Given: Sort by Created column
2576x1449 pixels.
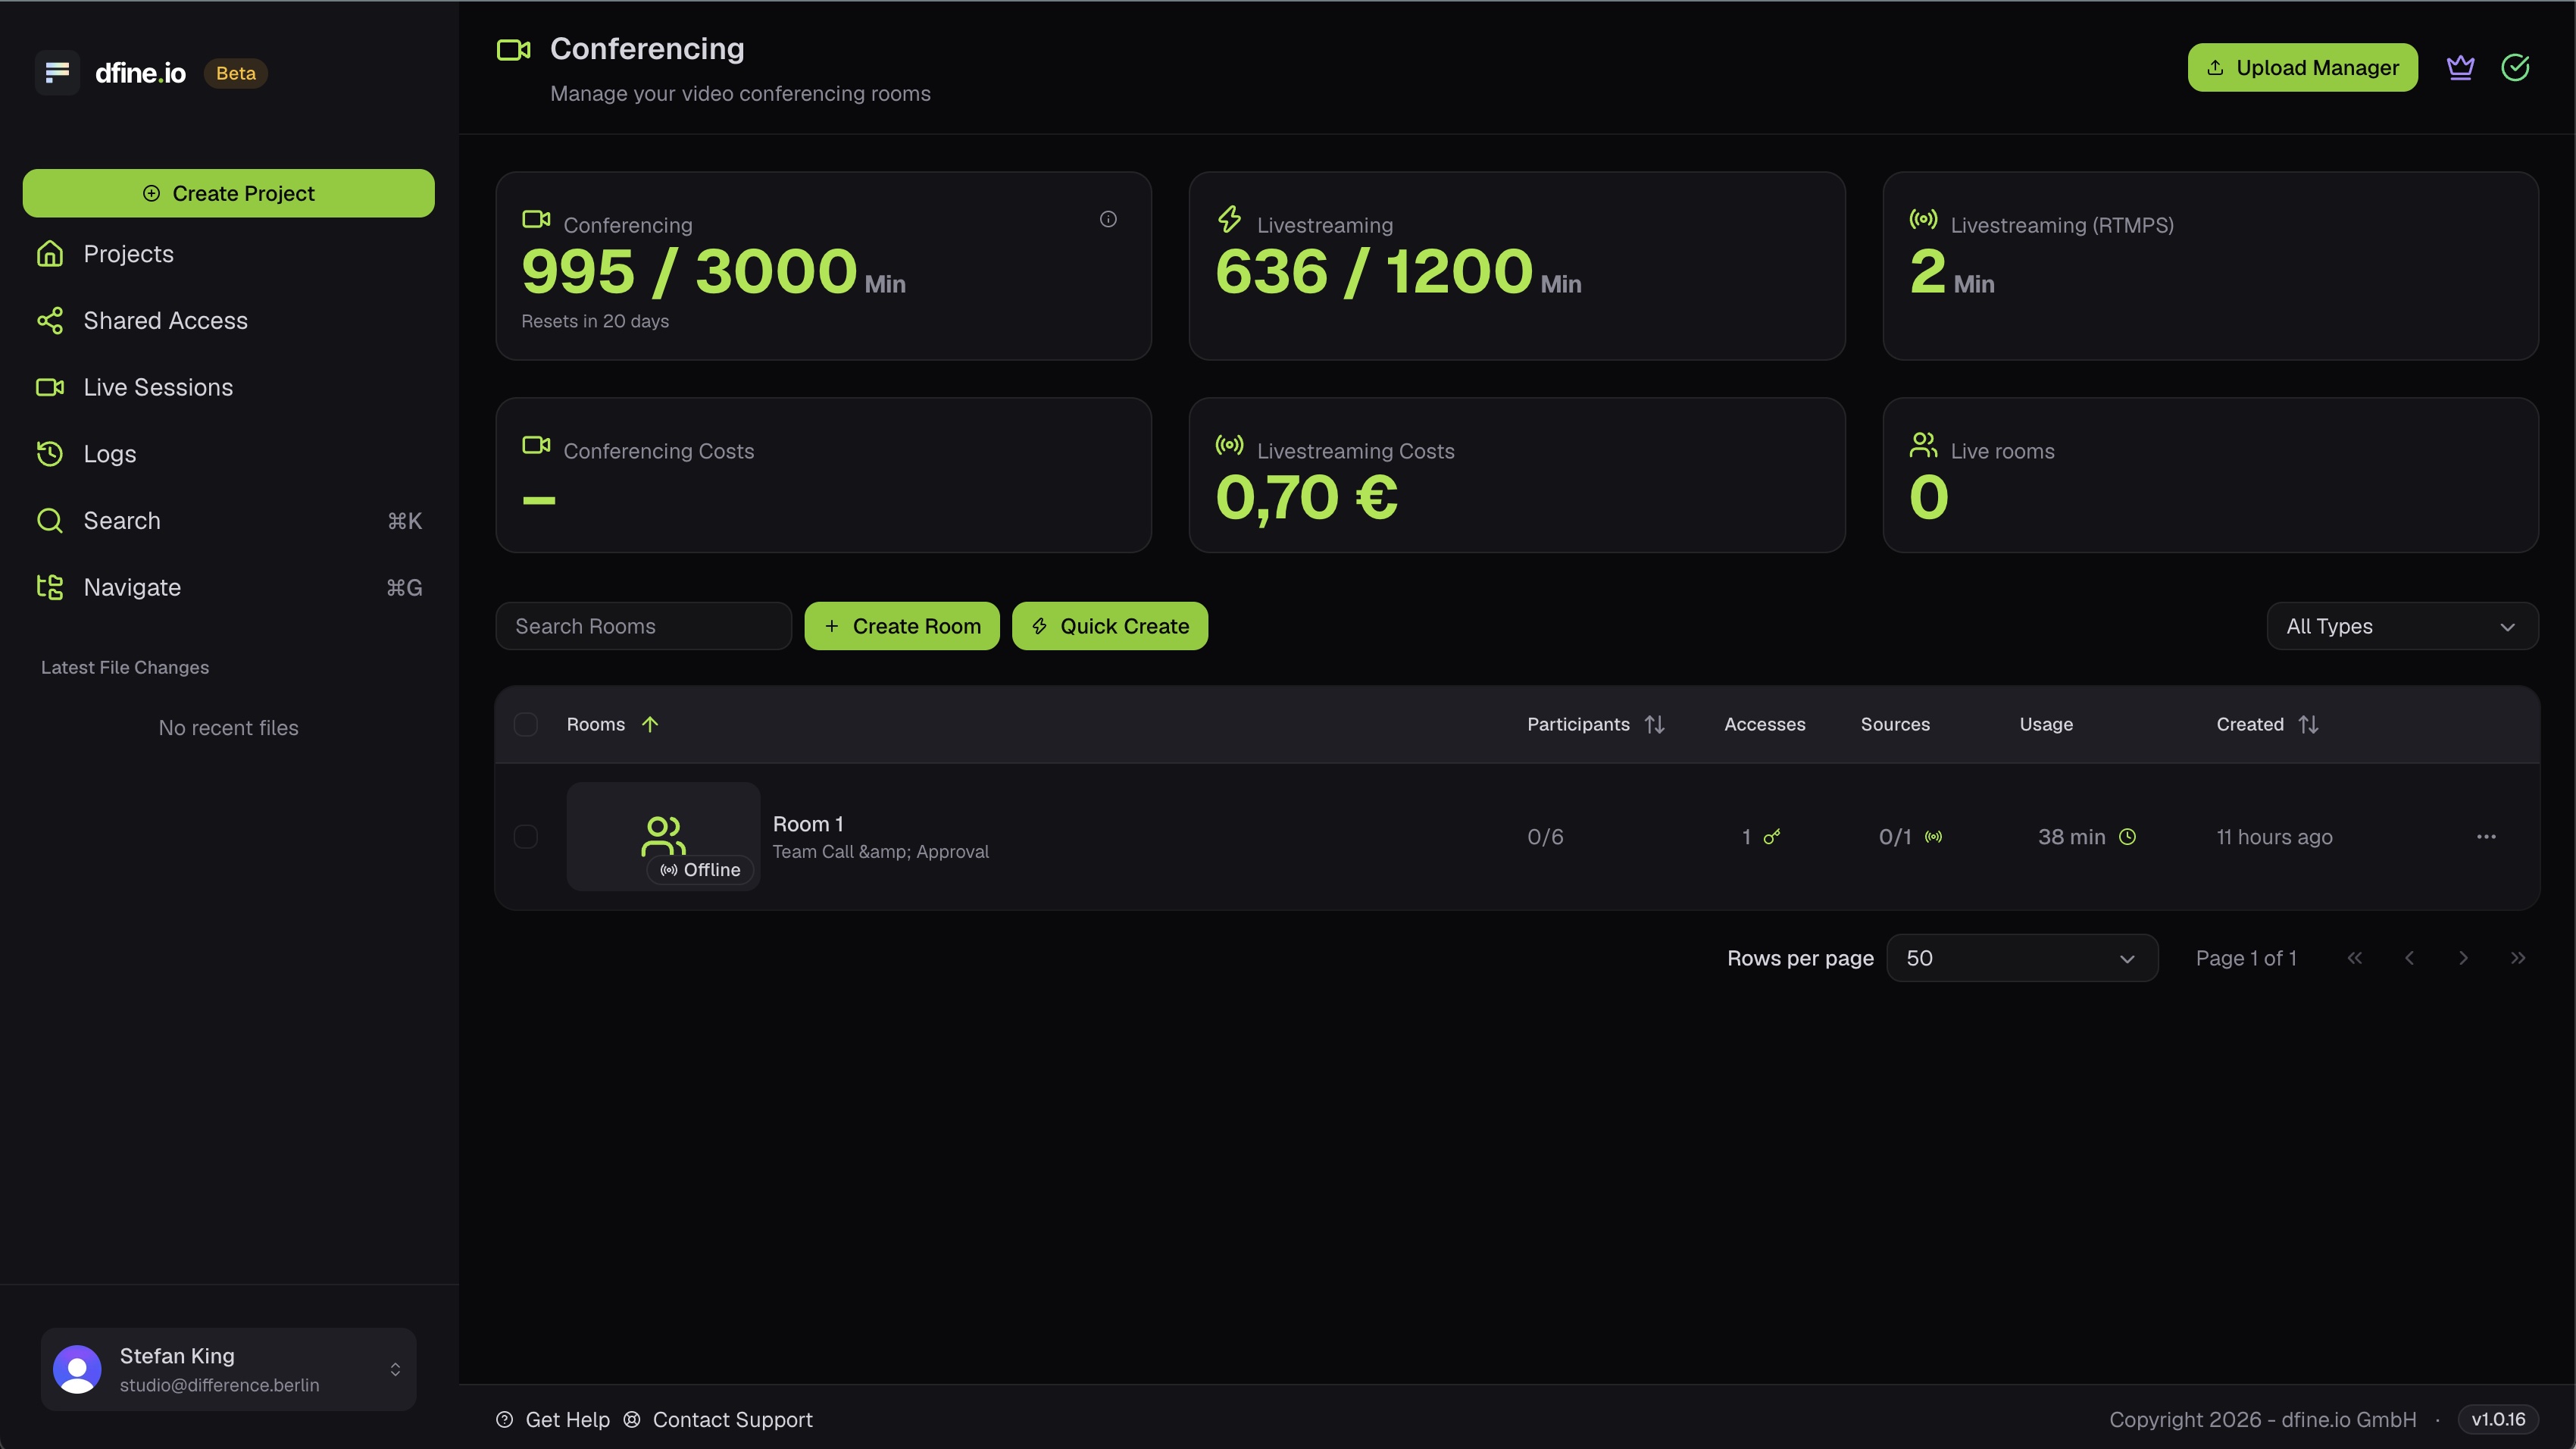Looking at the screenshot, I should (2308, 724).
